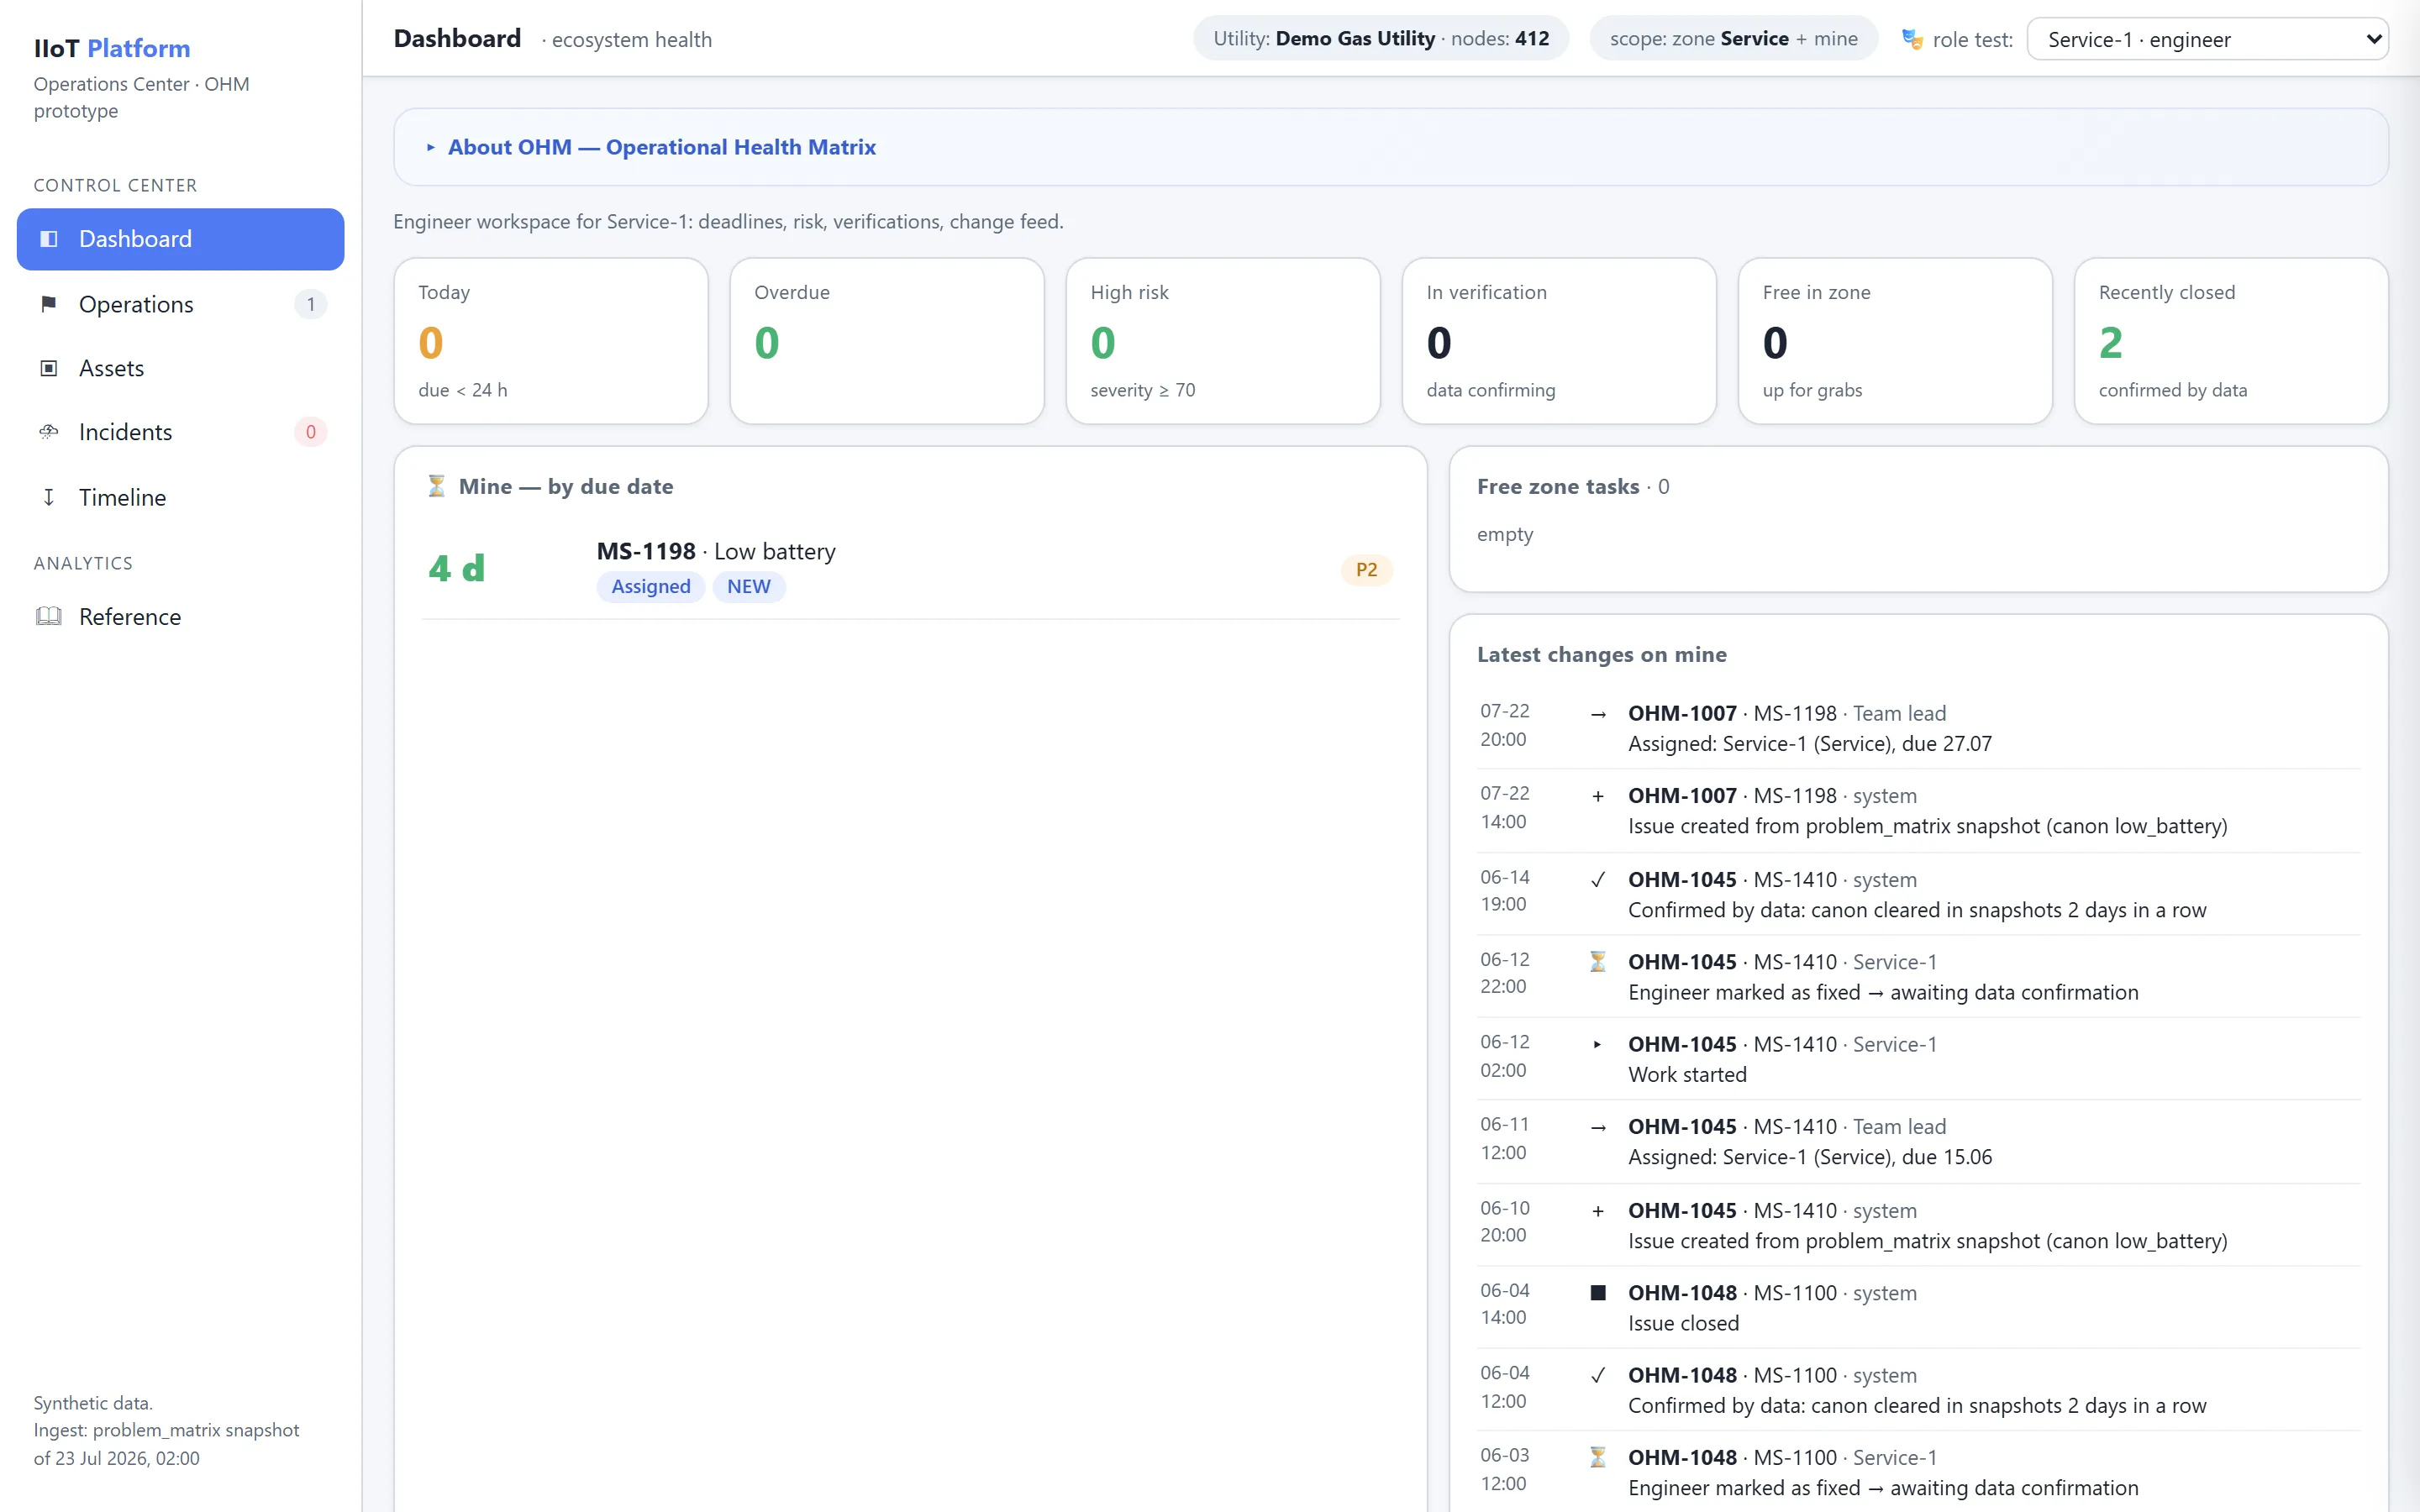The width and height of the screenshot is (2420, 1512).
Task: Click Incidents count badge 0
Action: click(311, 432)
